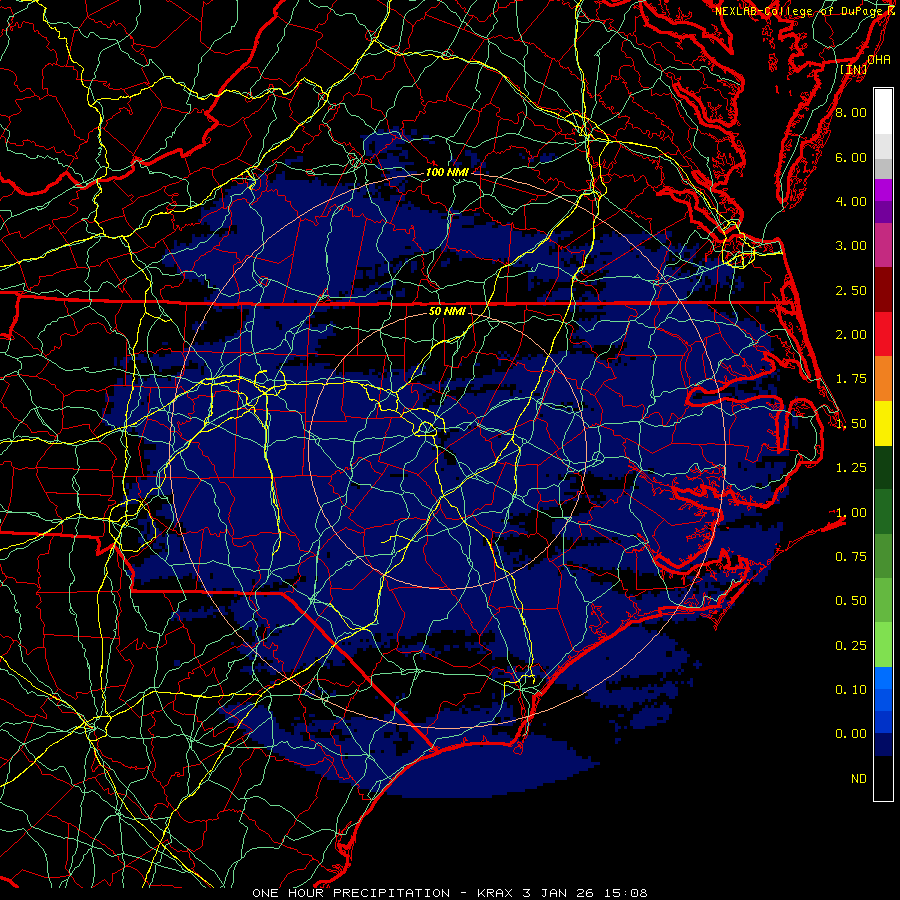Pick the dark purple legend swatch
Screen dimensions: 900x900
click(883, 212)
